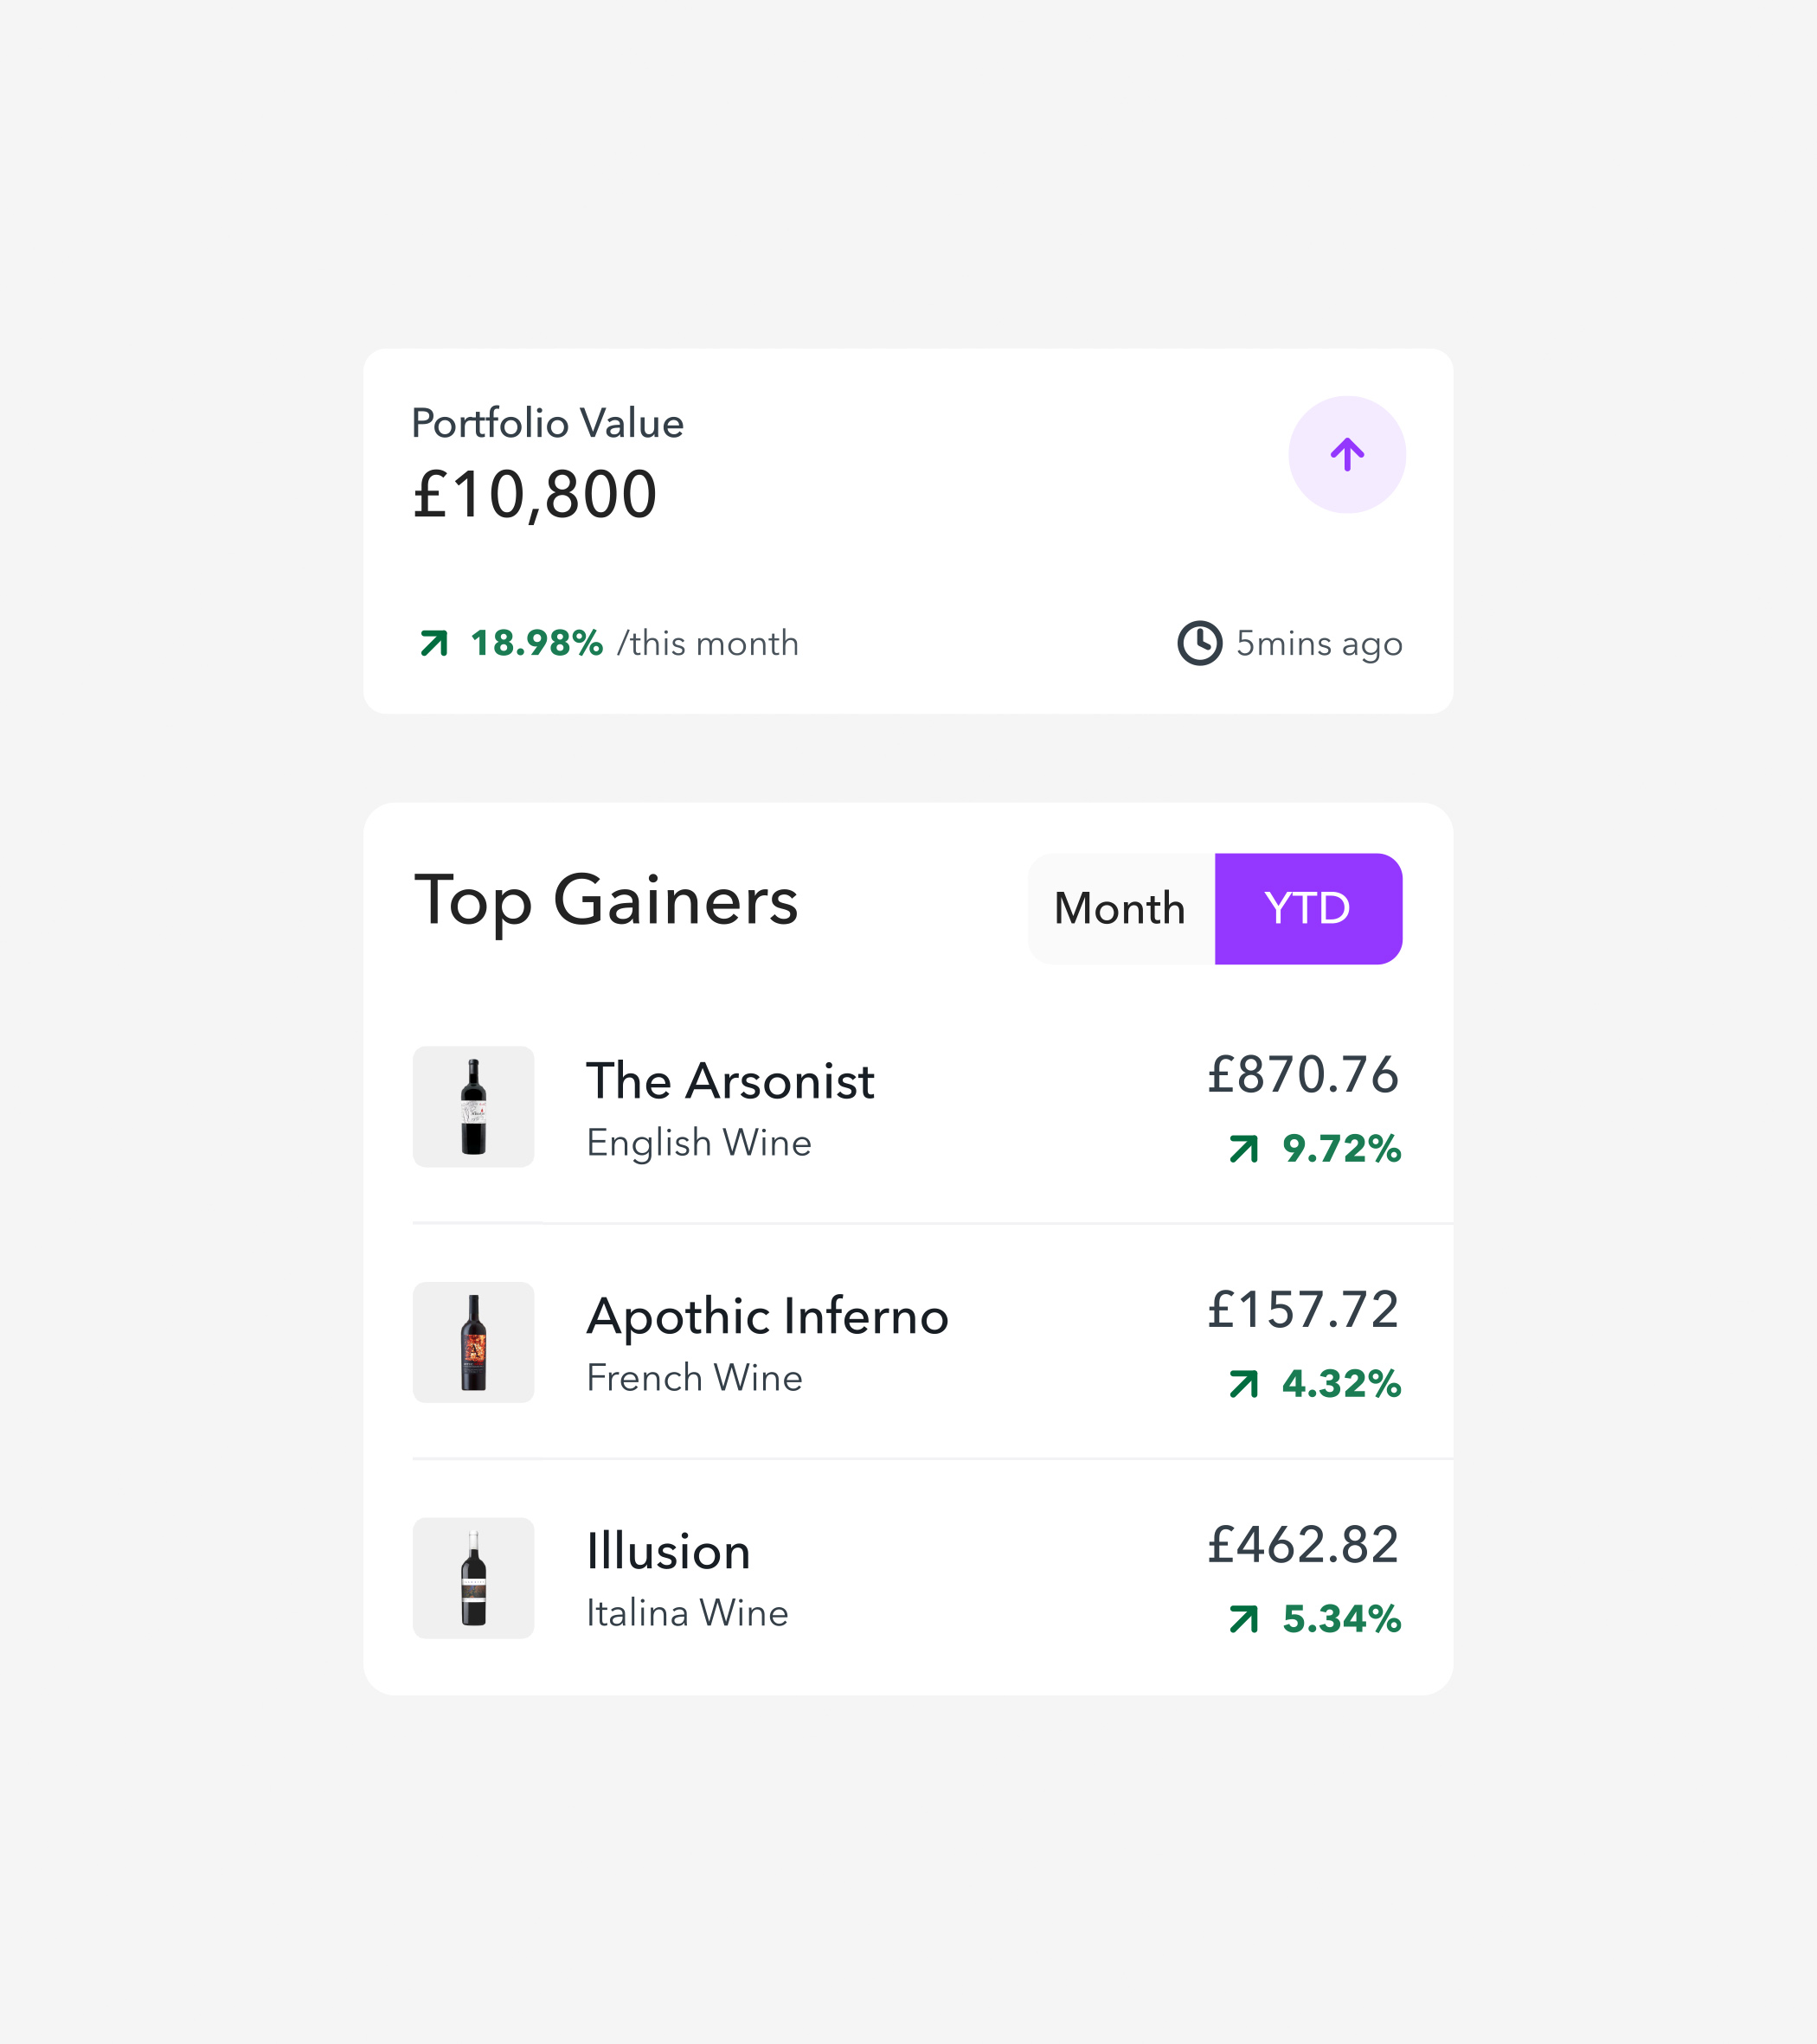Open Illusion bottle thumbnail
1817x2044 pixels.
point(473,1577)
